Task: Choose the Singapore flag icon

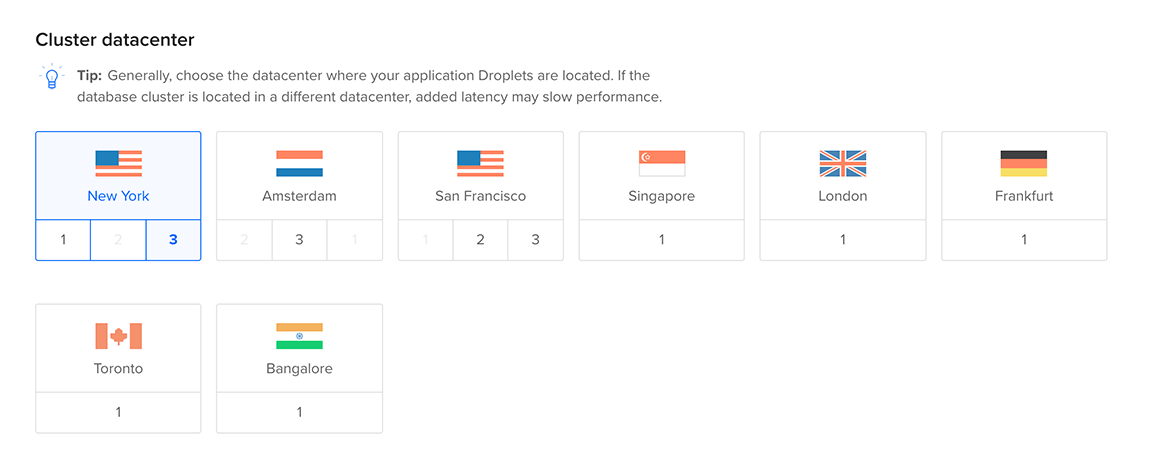Action: [662, 164]
